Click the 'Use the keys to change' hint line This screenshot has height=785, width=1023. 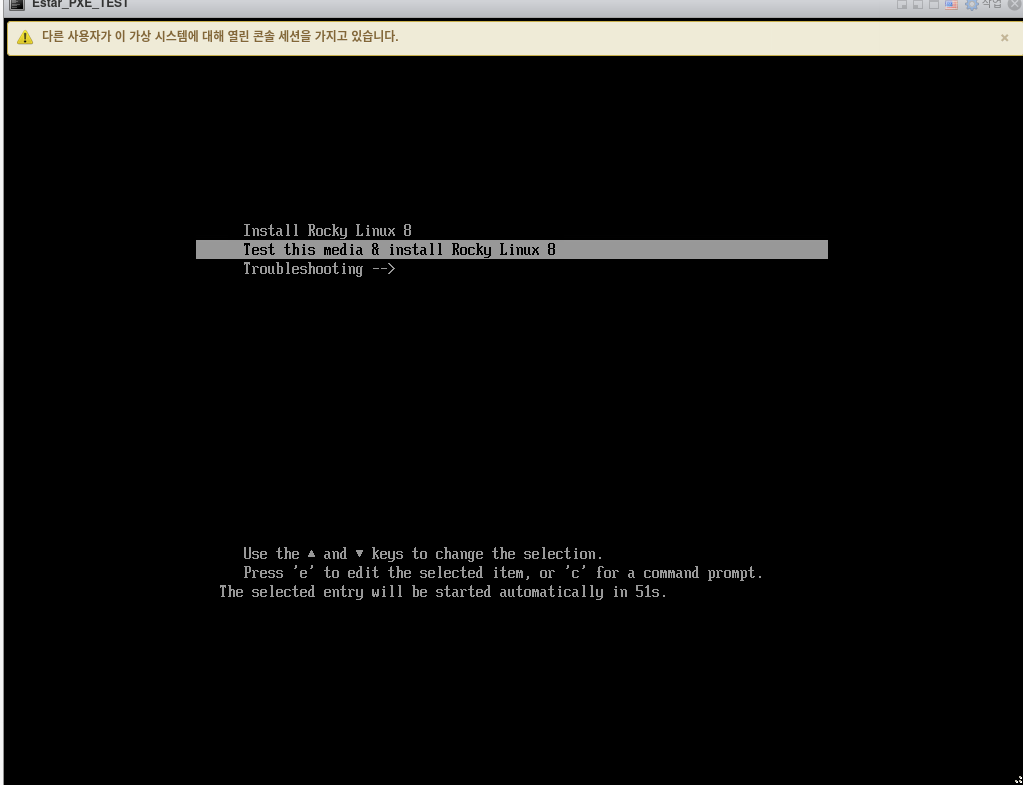pos(423,554)
